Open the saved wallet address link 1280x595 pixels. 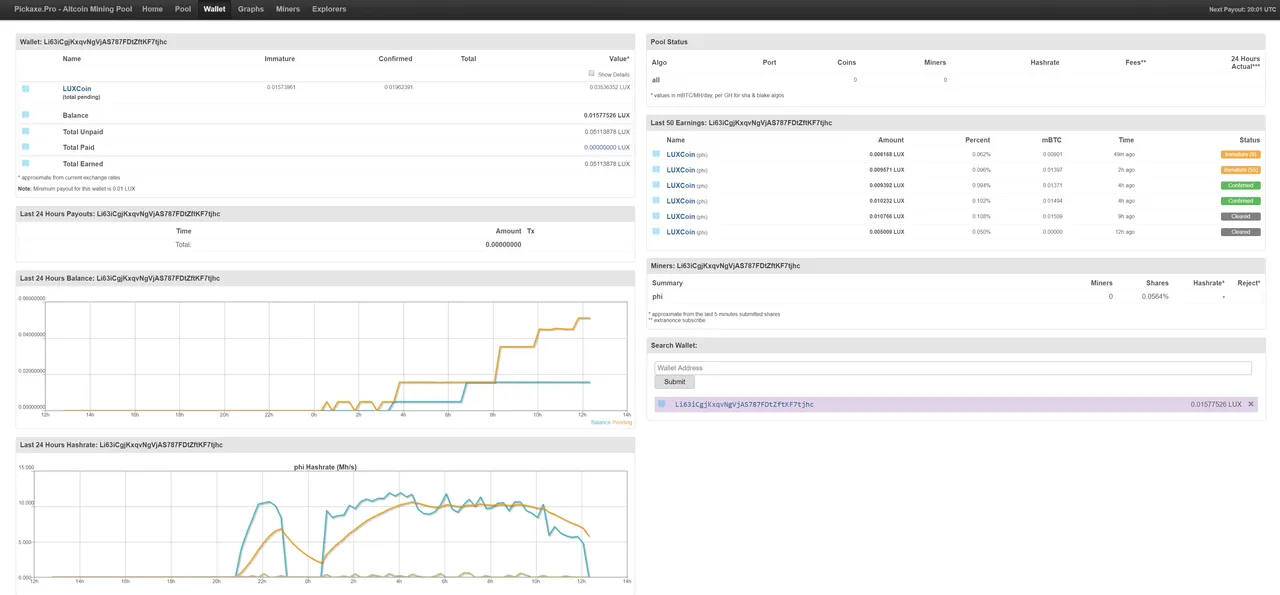click(744, 404)
